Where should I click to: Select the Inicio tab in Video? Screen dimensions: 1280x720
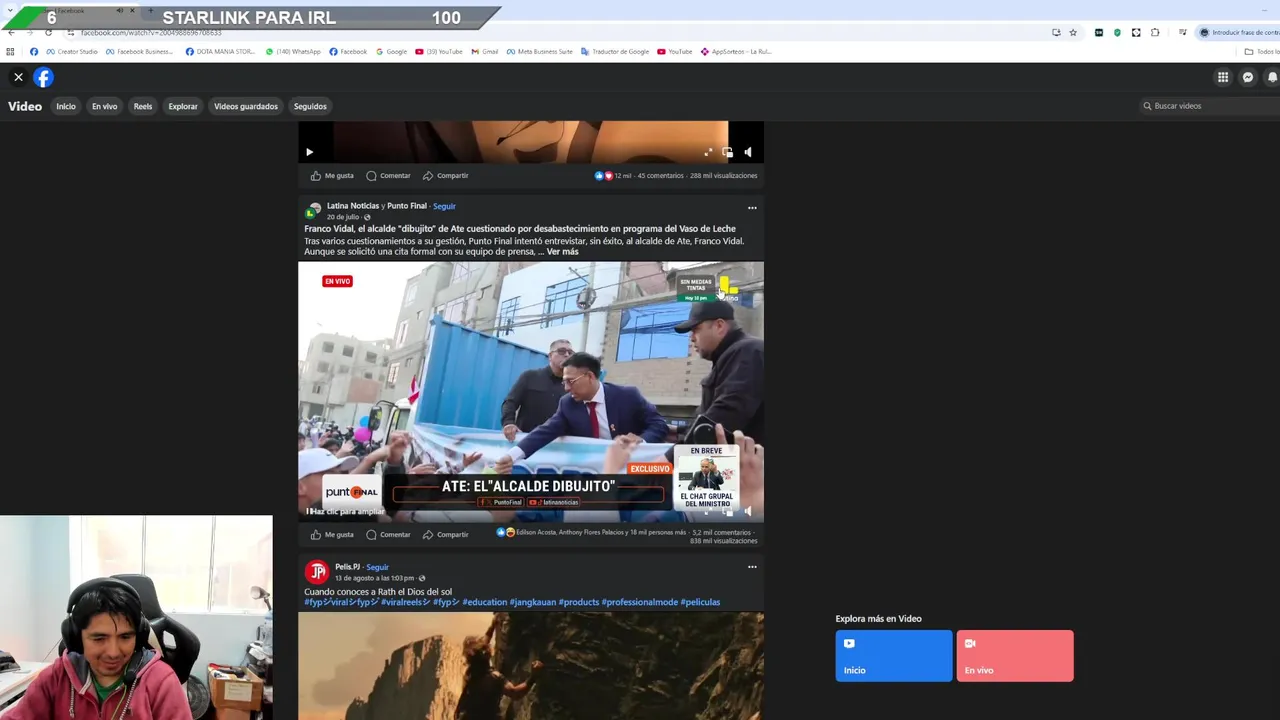pos(66,106)
